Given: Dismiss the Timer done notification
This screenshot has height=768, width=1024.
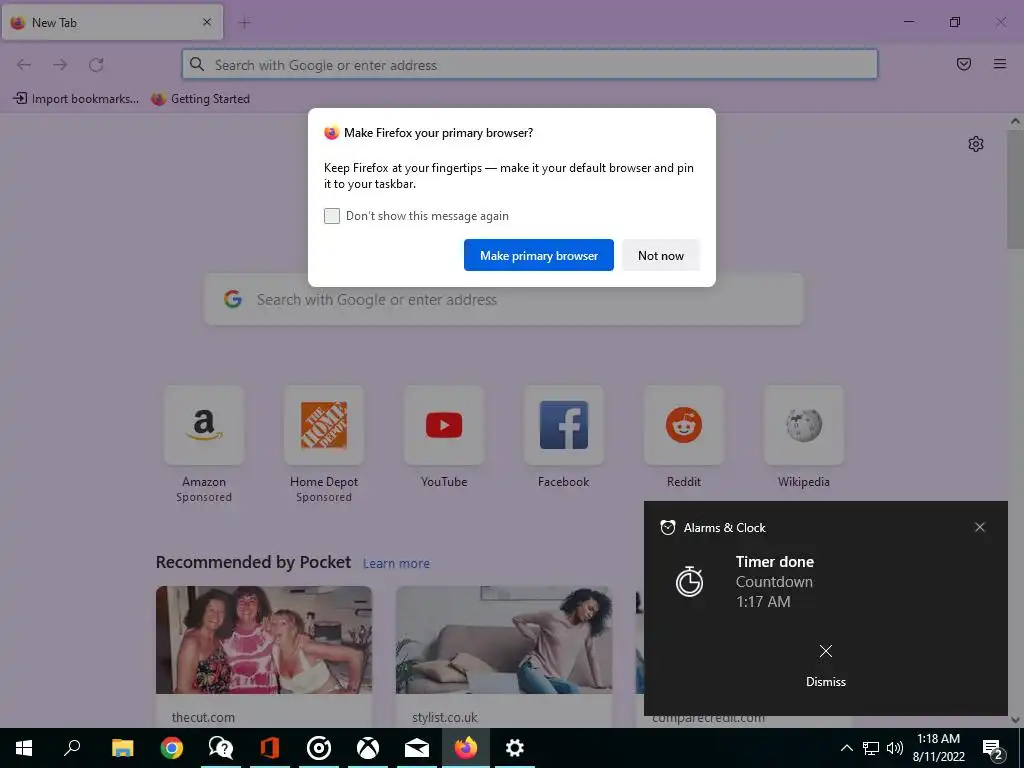Looking at the screenshot, I should pyautogui.click(x=825, y=665).
